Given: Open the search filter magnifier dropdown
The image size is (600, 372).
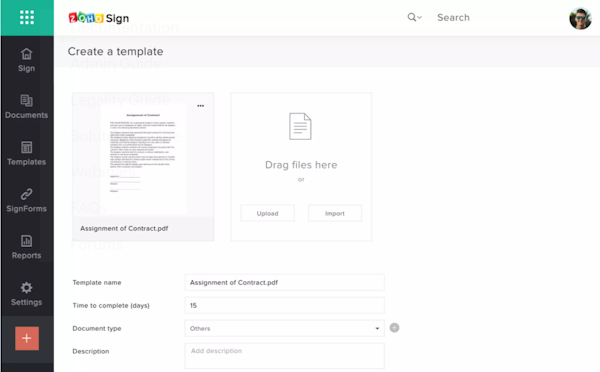Looking at the screenshot, I should [414, 17].
